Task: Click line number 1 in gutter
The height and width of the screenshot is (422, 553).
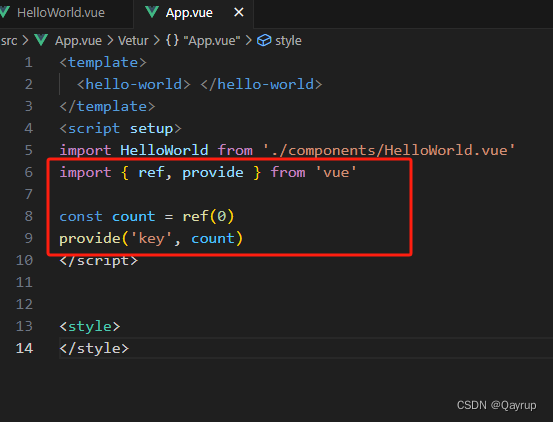Action: tap(29, 62)
